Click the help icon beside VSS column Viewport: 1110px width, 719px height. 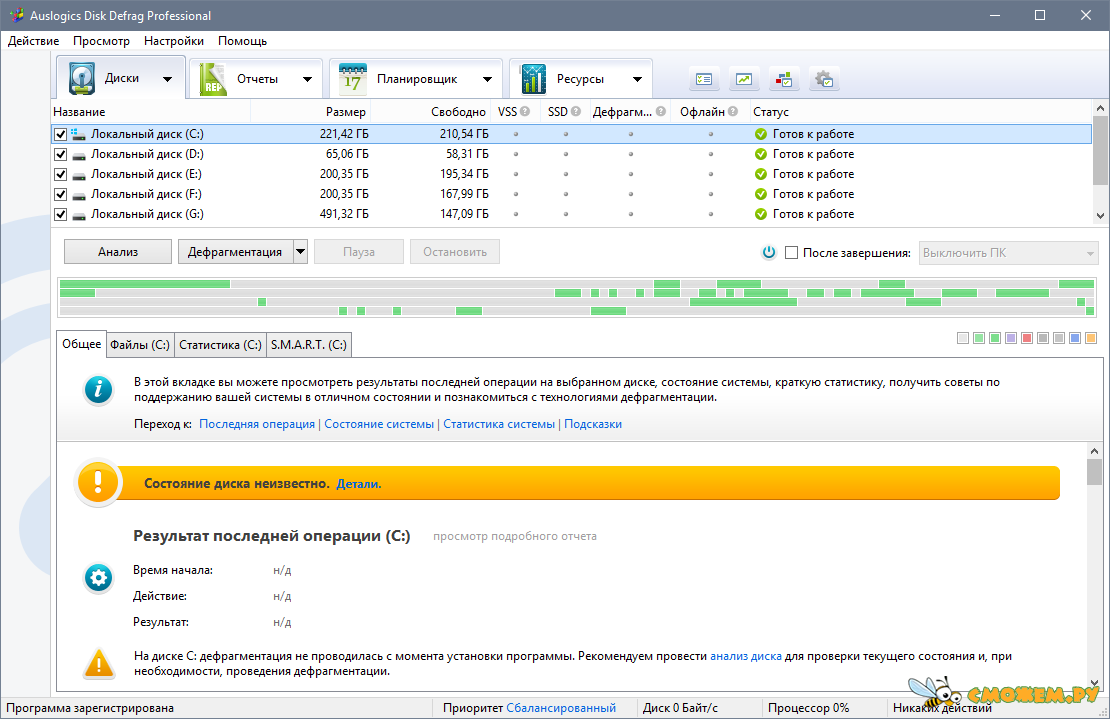(525, 112)
